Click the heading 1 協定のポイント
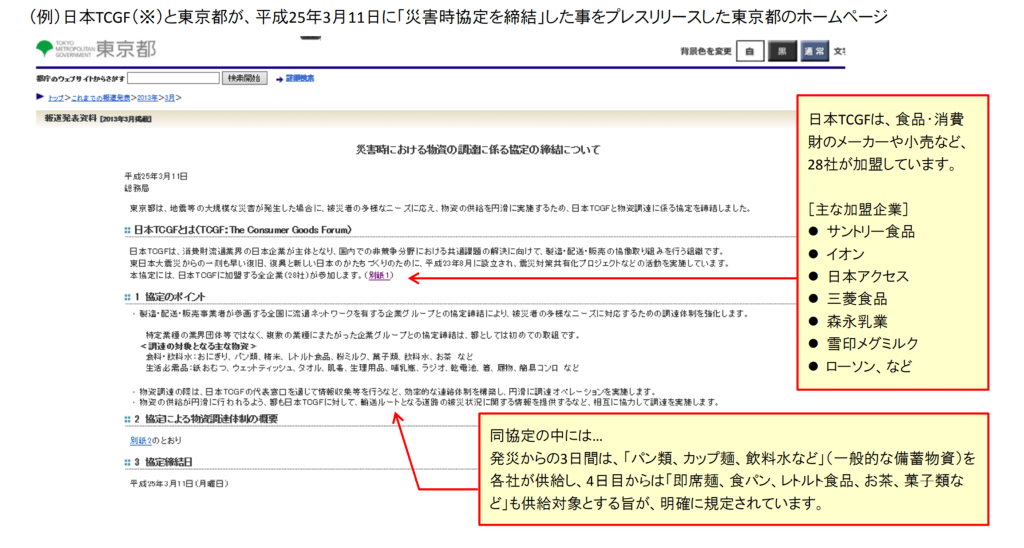 (170, 297)
